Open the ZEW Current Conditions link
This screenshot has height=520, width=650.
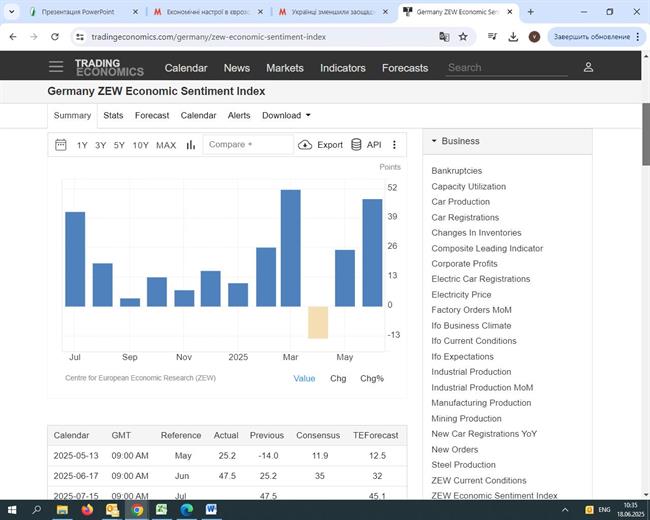pyautogui.click(x=478, y=481)
